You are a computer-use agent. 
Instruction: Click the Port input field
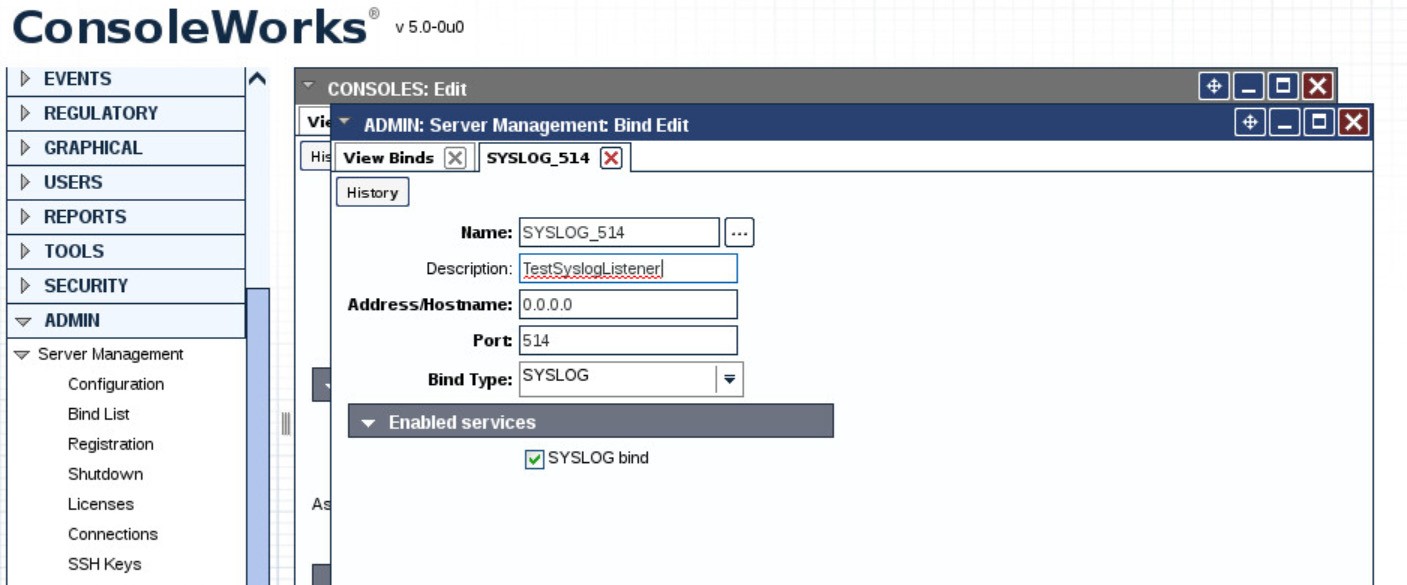tap(628, 340)
